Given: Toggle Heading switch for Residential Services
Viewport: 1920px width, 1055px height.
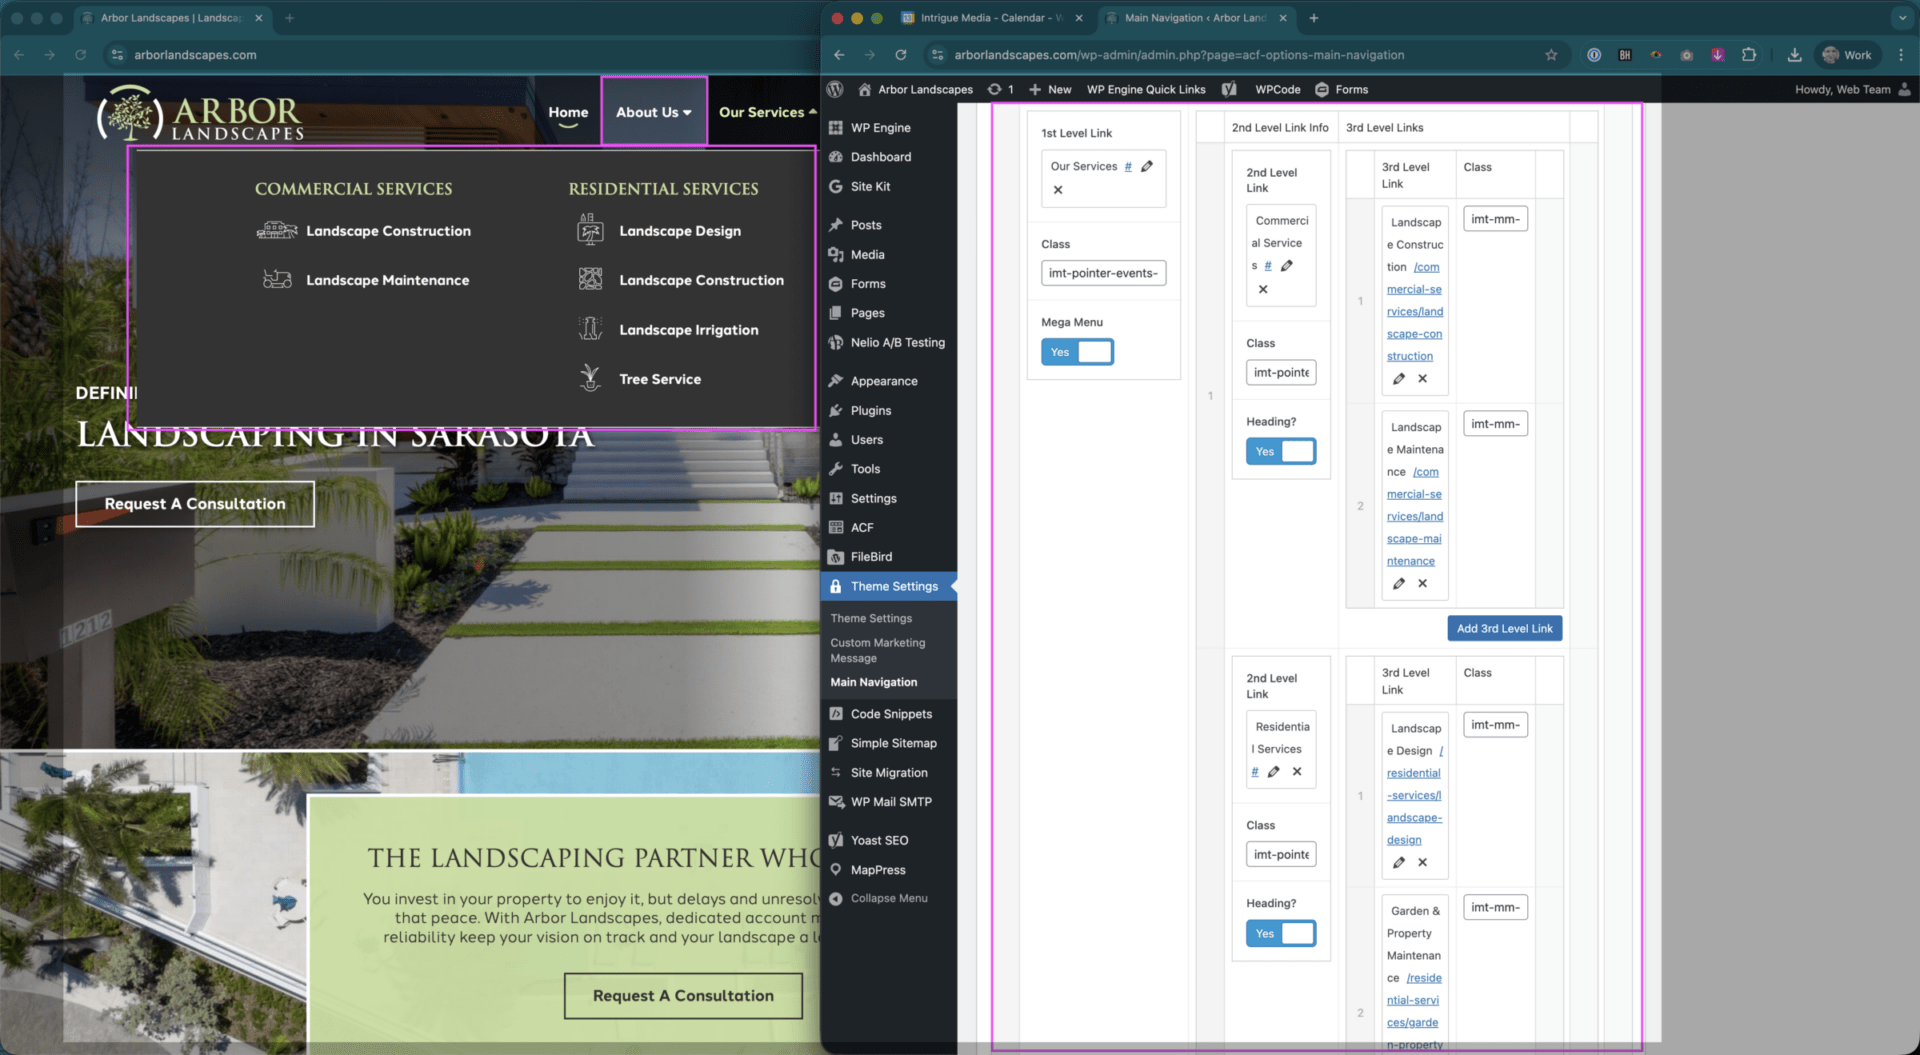Looking at the screenshot, I should (1280, 934).
